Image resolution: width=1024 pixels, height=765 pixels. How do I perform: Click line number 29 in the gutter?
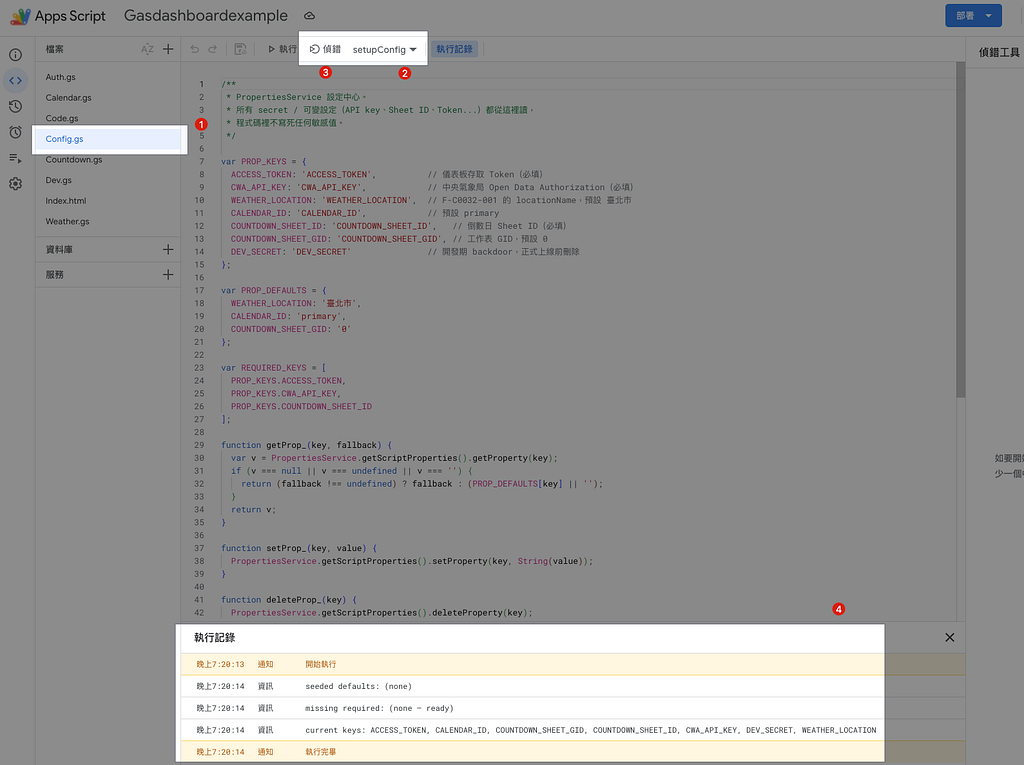tap(199, 445)
